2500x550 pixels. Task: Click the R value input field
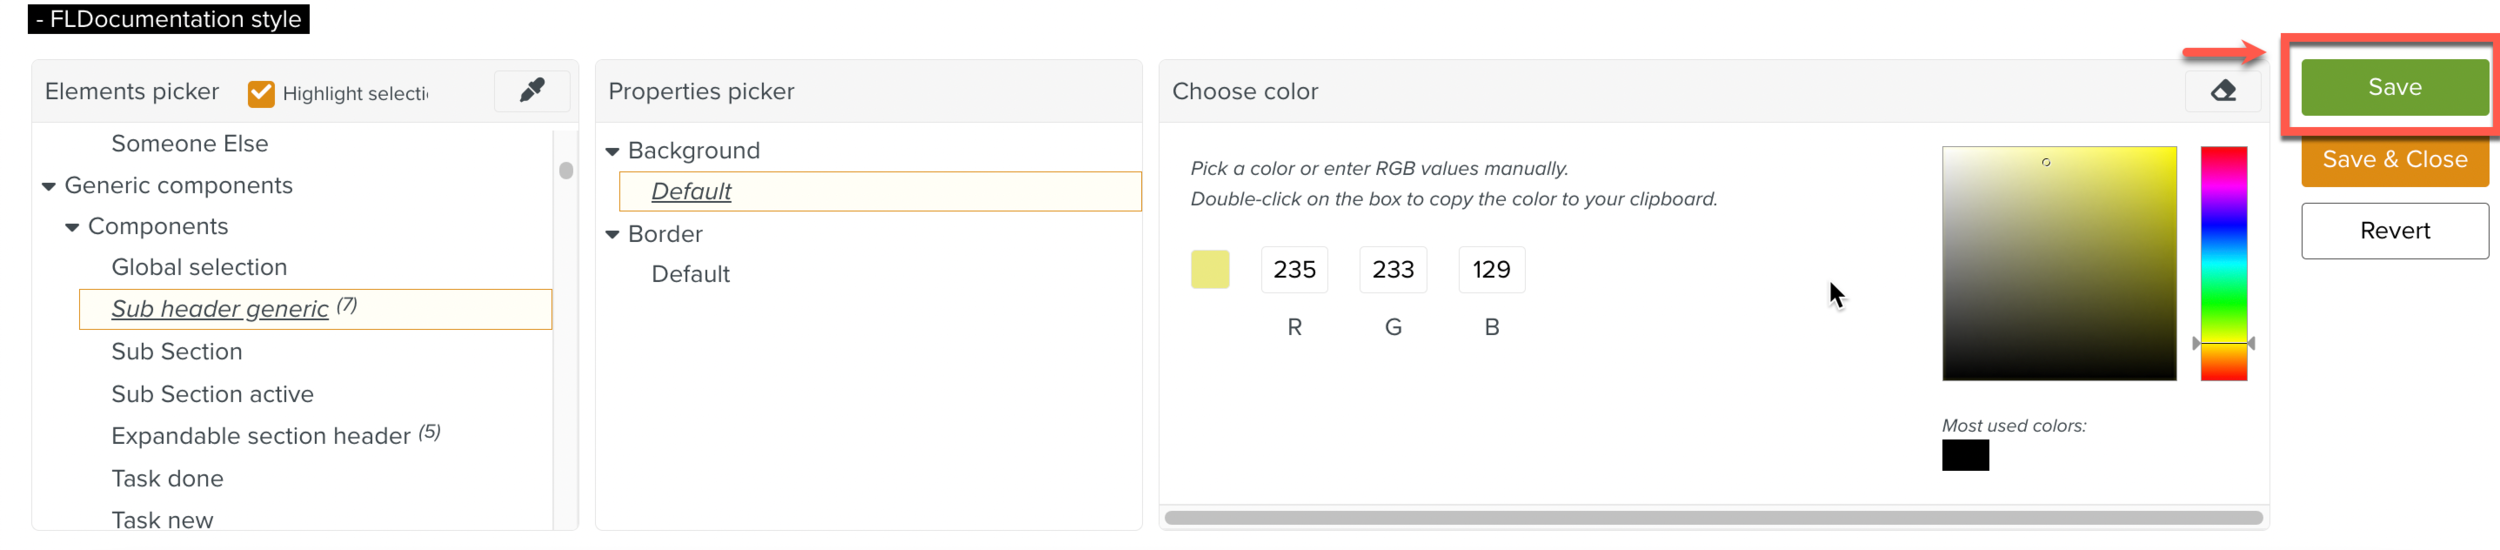click(x=1294, y=270)
